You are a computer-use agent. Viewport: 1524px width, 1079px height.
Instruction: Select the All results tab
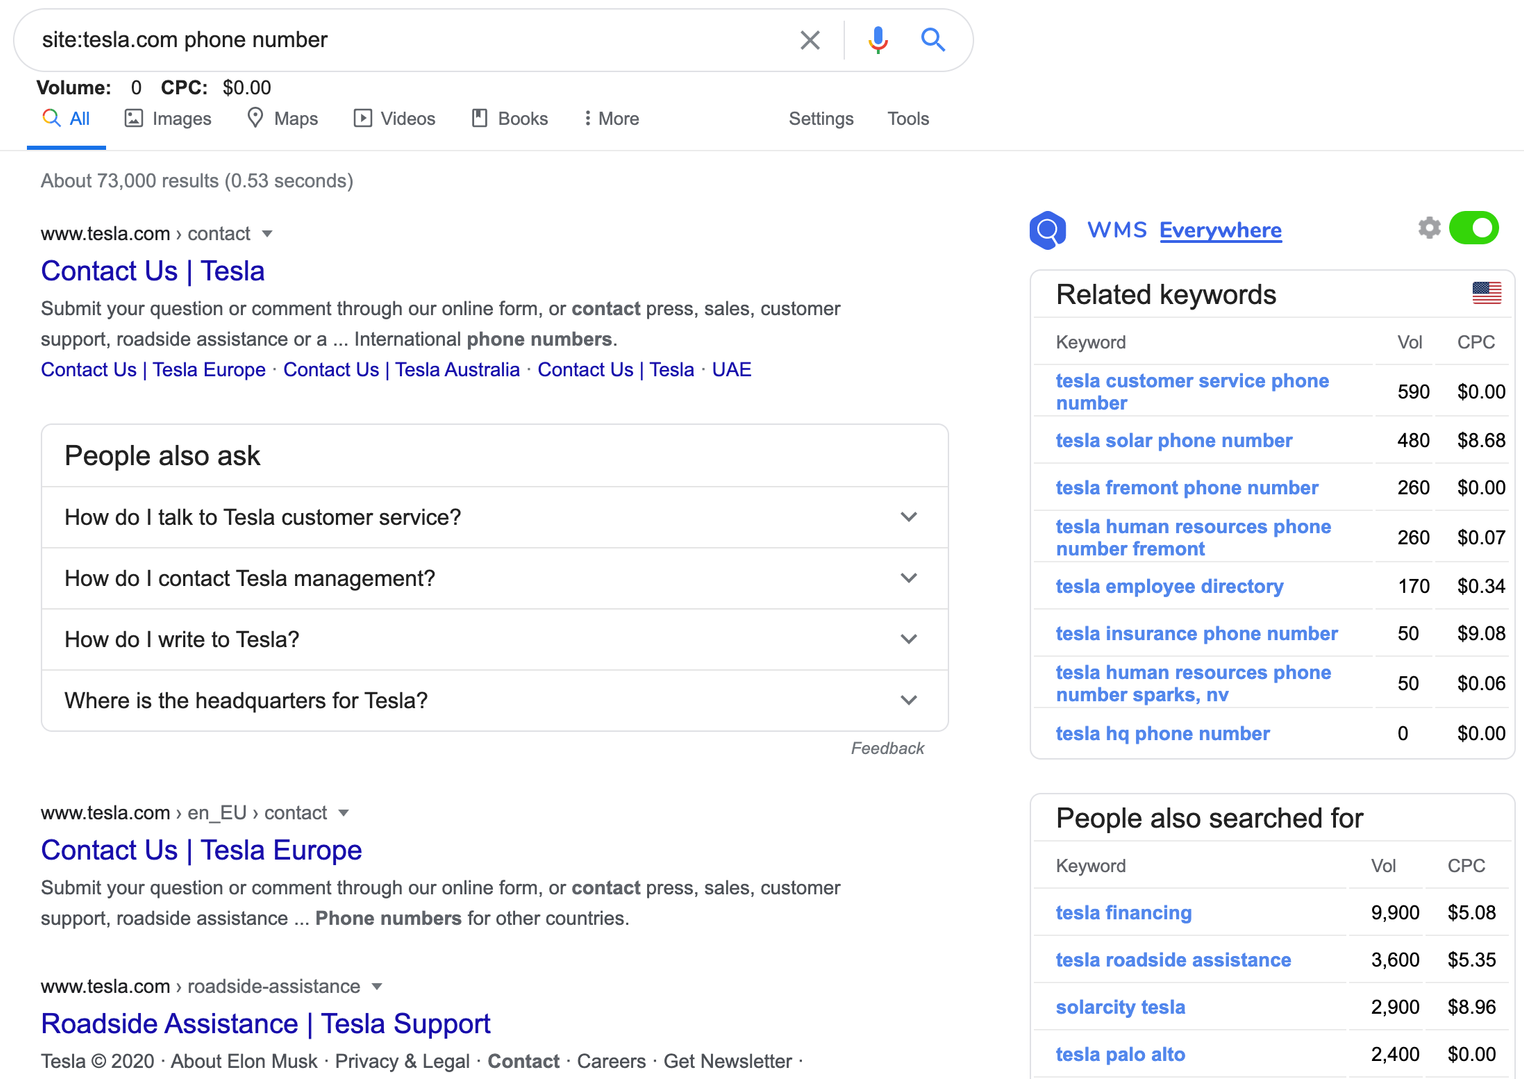66,119
